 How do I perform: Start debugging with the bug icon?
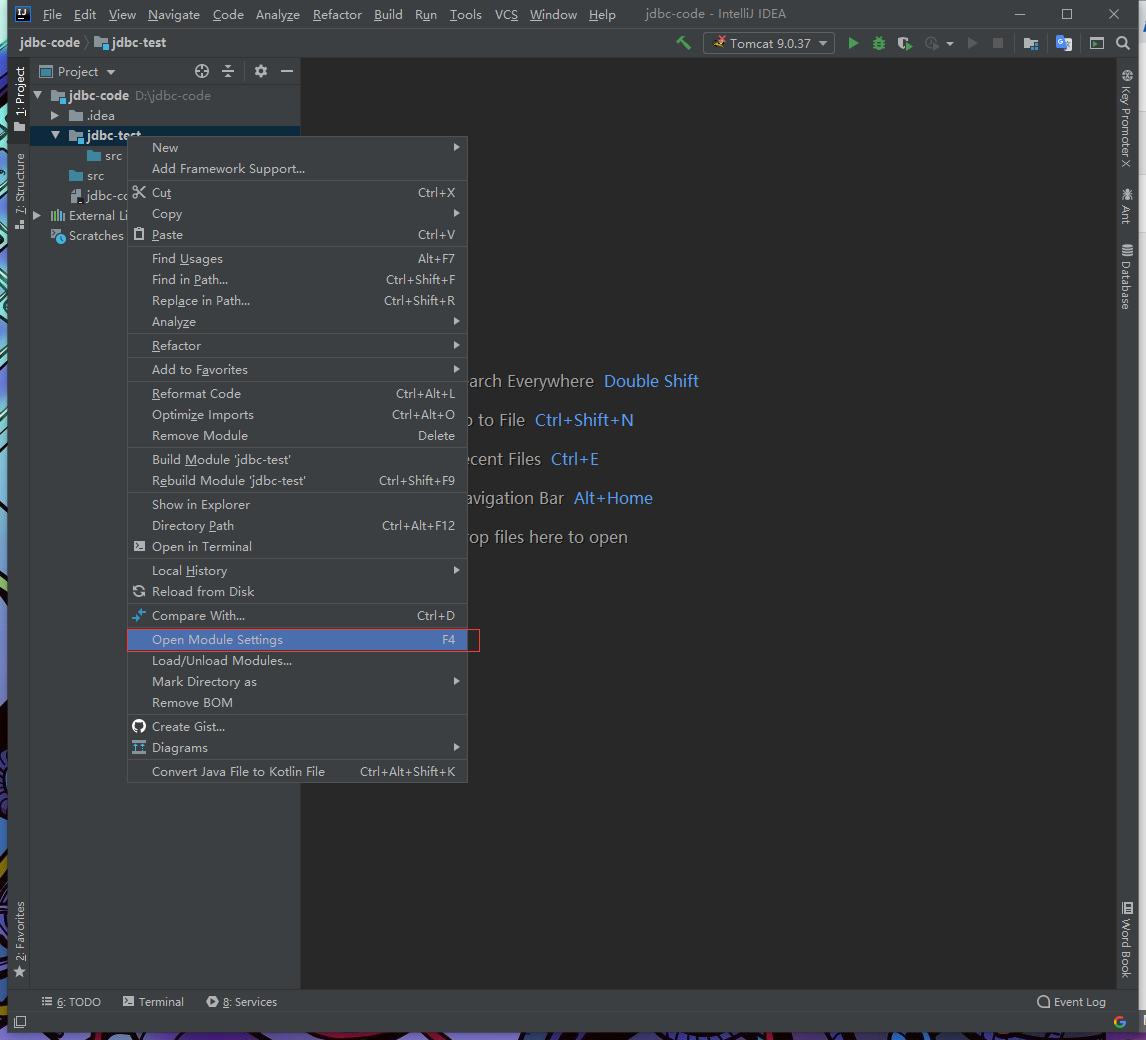[879, 43]
